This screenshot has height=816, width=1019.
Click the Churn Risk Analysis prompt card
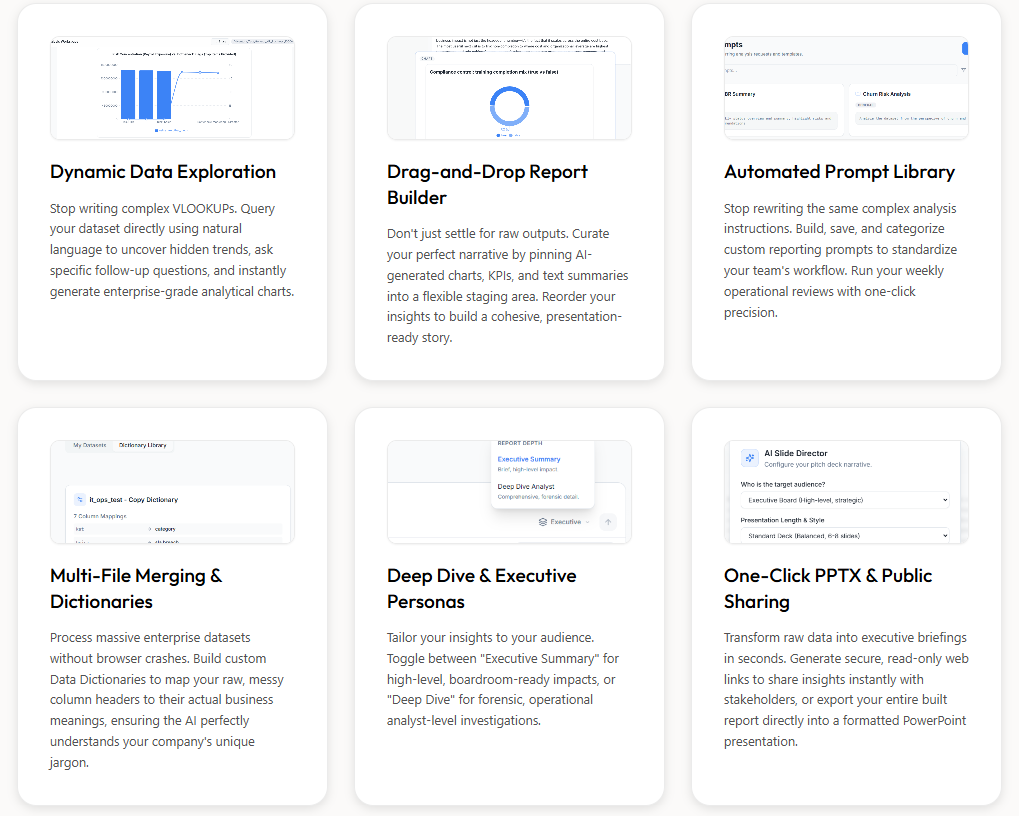click(x=908, y=108)
